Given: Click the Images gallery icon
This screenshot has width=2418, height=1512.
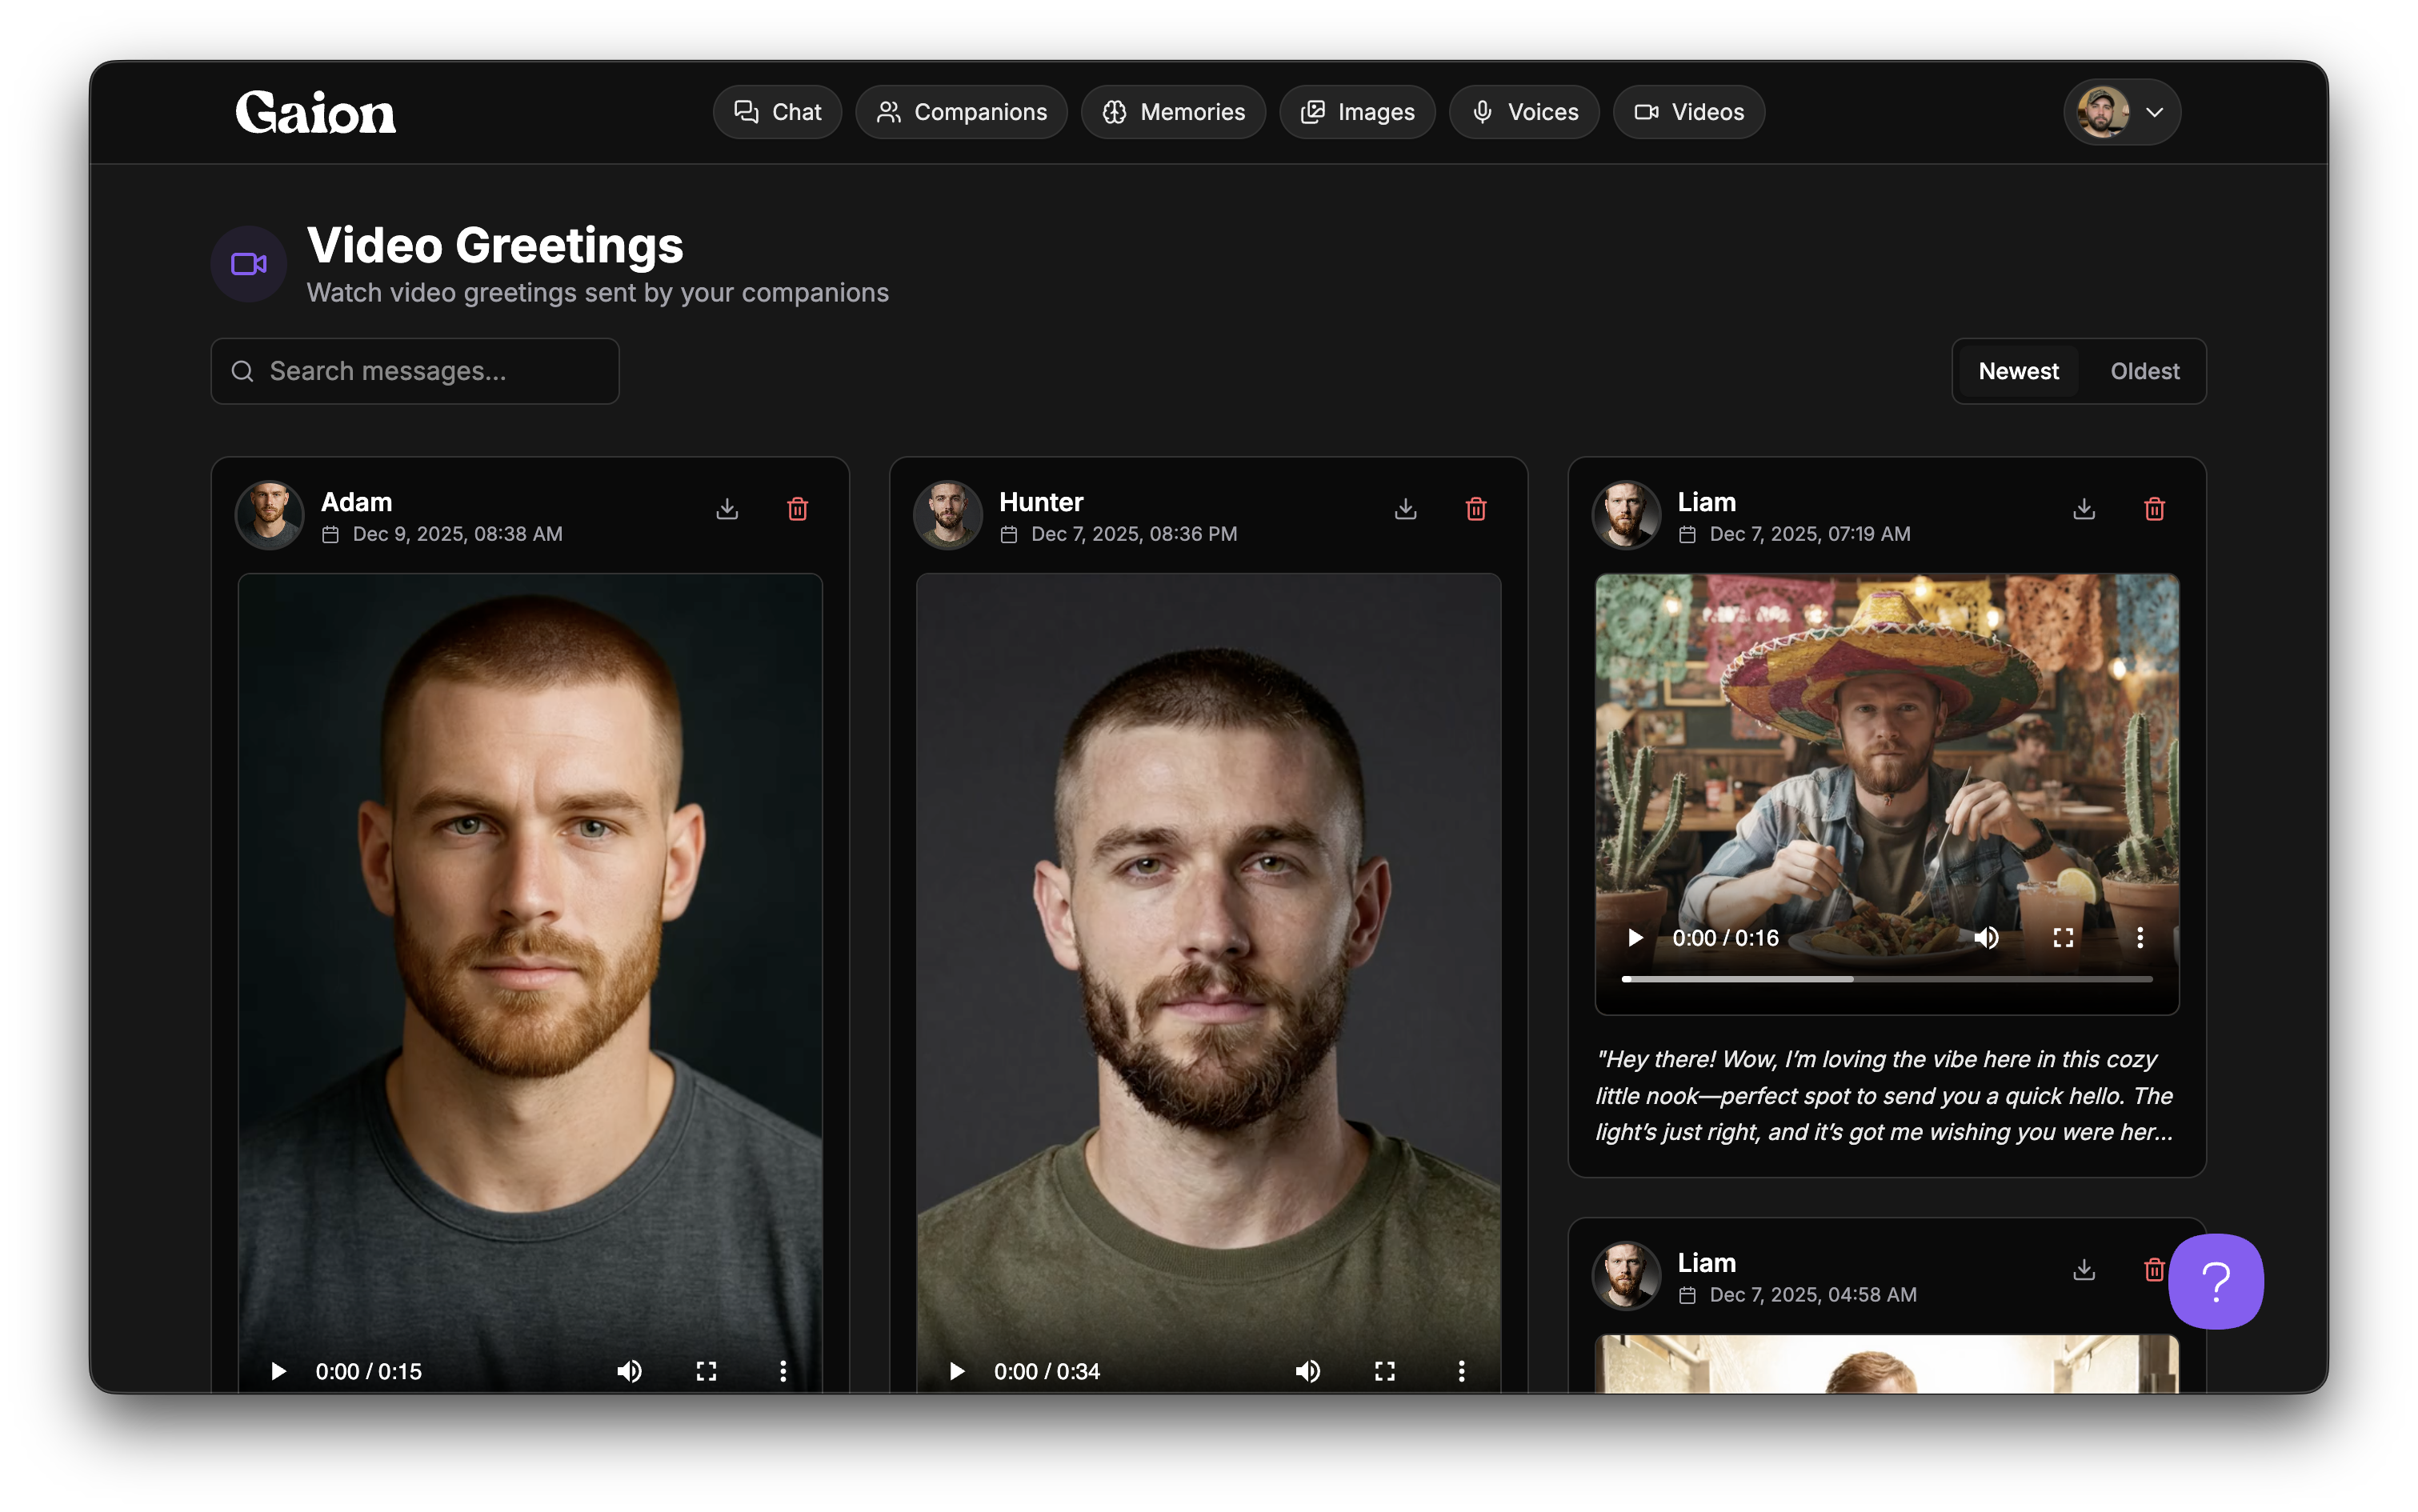Looking at the screenshot, I should pos(1311,112).
